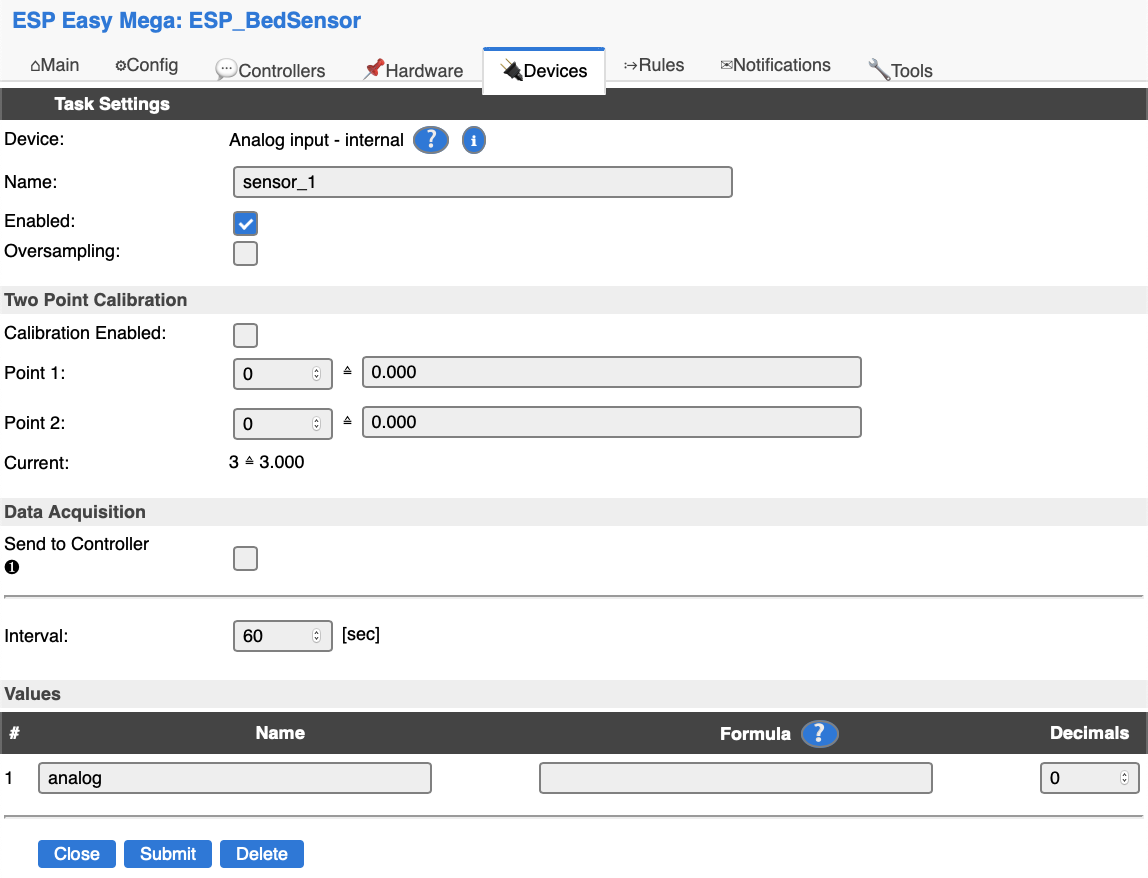Enable the Oversampling checkbox

pyautogui.click(x=245, y=253)
